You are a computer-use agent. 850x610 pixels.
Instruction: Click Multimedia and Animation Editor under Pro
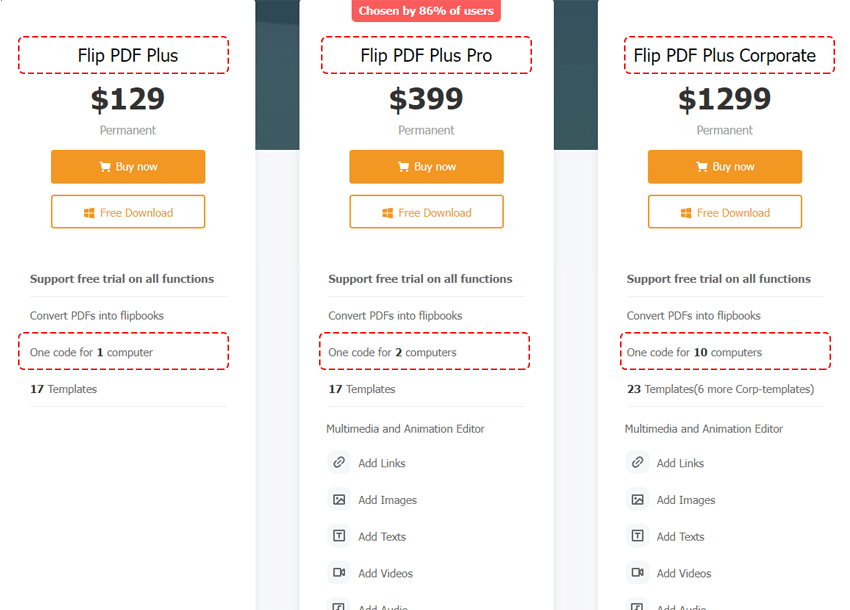(x=405, y=428)
